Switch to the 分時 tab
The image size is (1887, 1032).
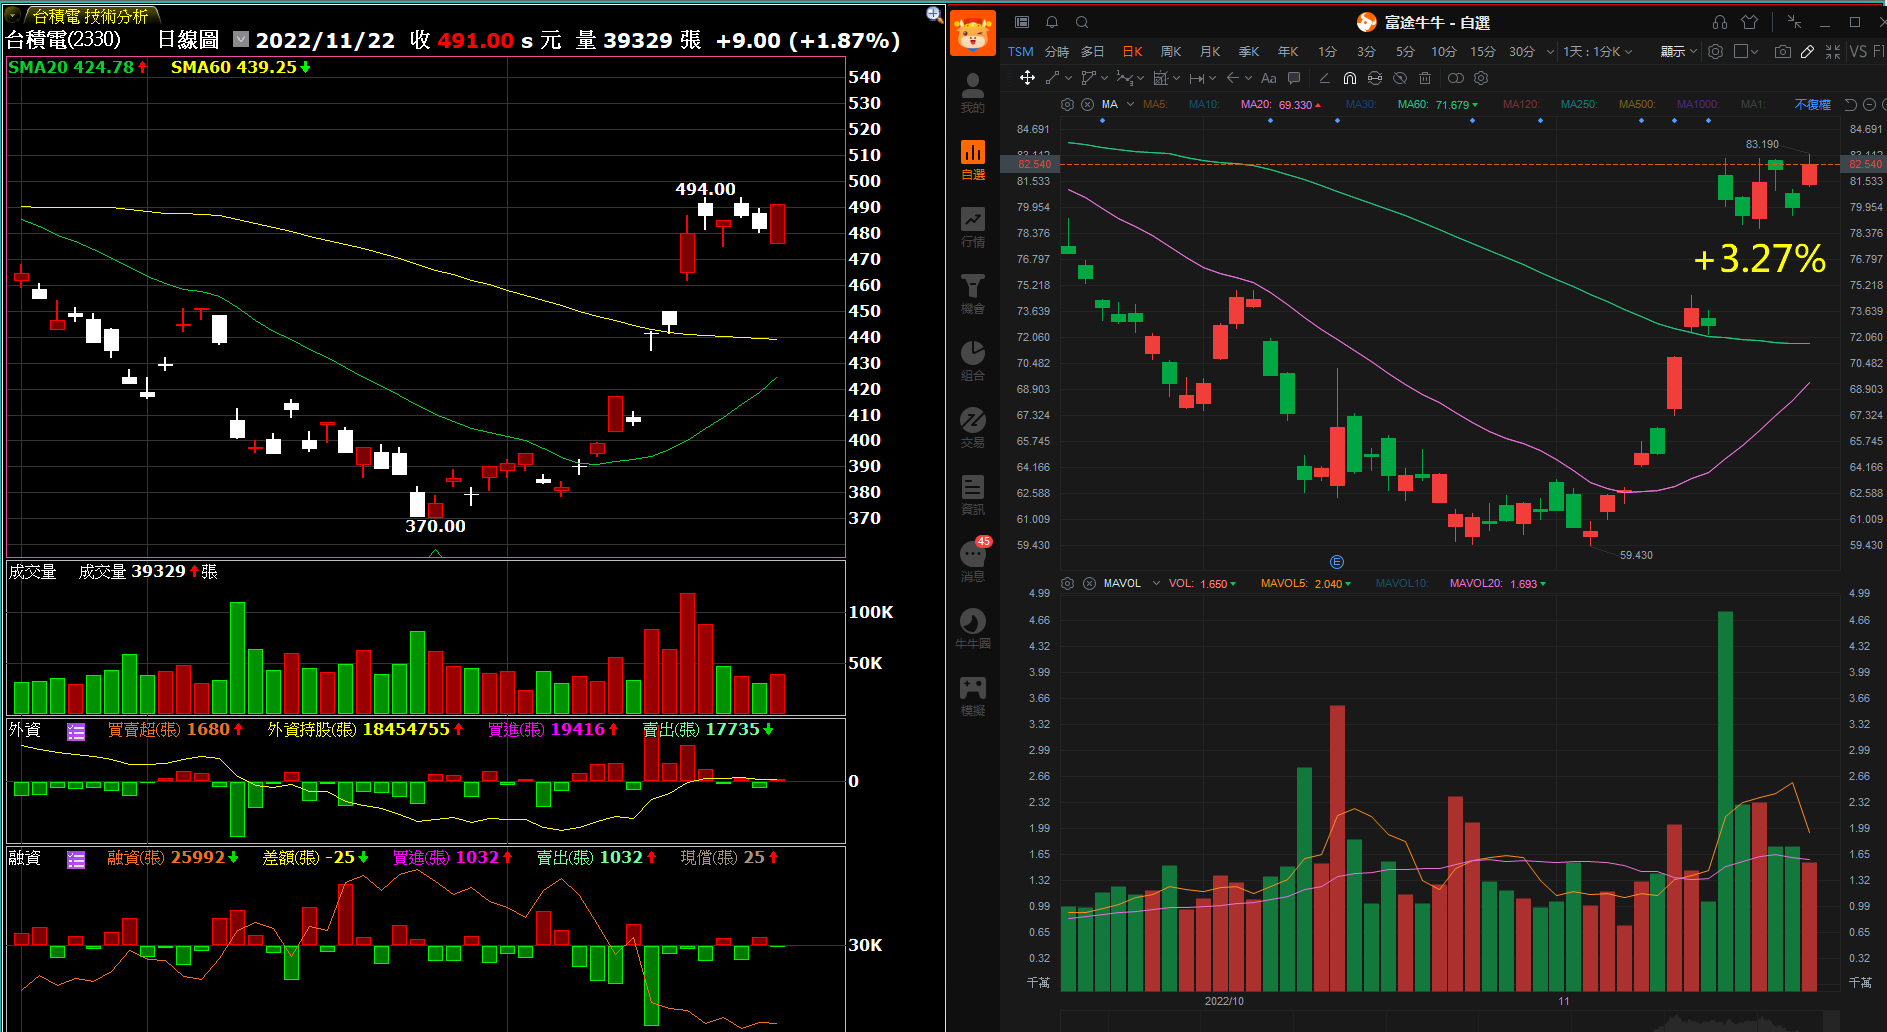[x=1057, y=52]
